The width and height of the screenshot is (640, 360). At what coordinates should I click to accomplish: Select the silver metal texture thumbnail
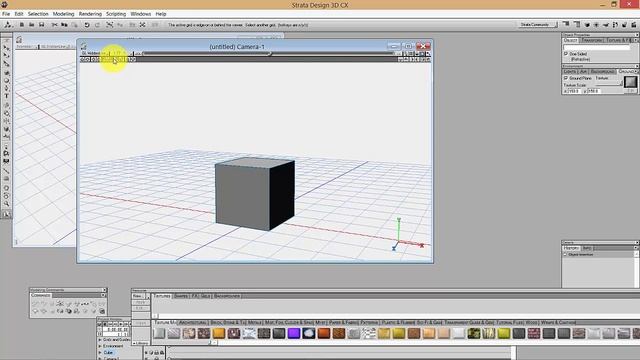(x=159, y=333)
